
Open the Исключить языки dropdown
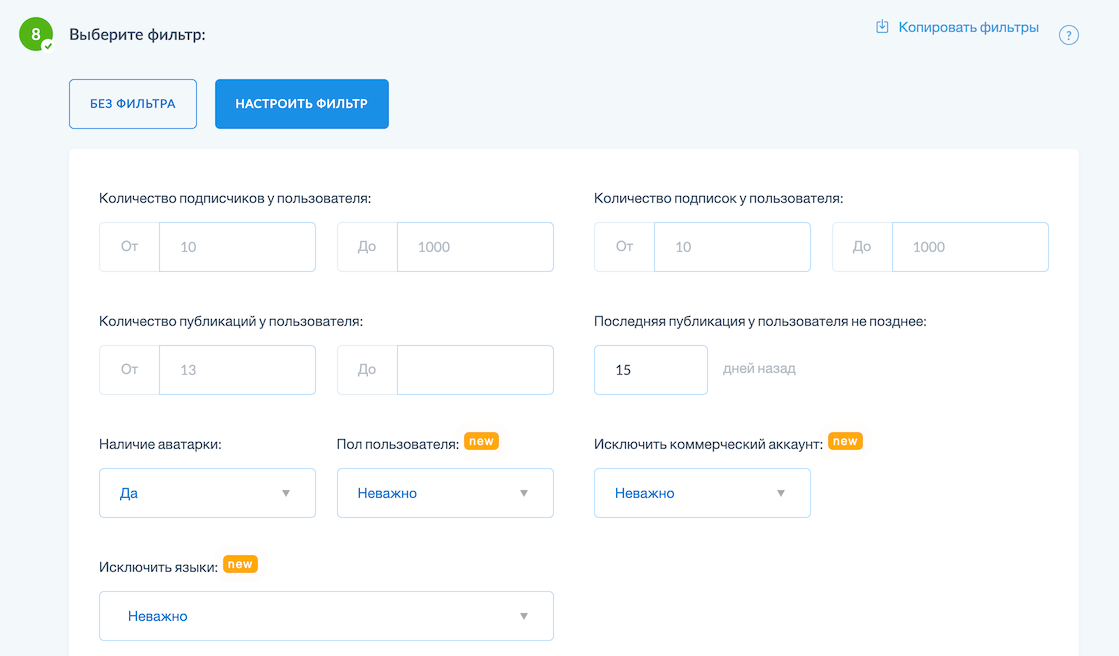tap(326, 616)
